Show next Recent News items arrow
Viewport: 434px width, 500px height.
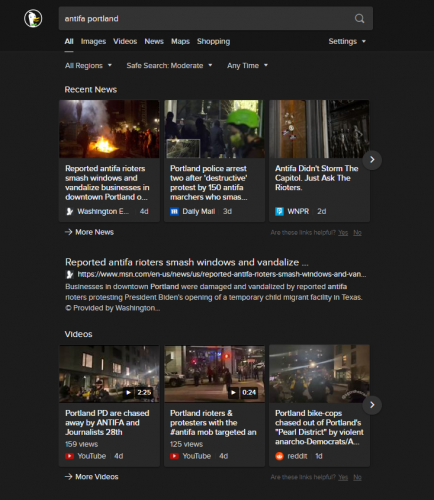(372, 160)
